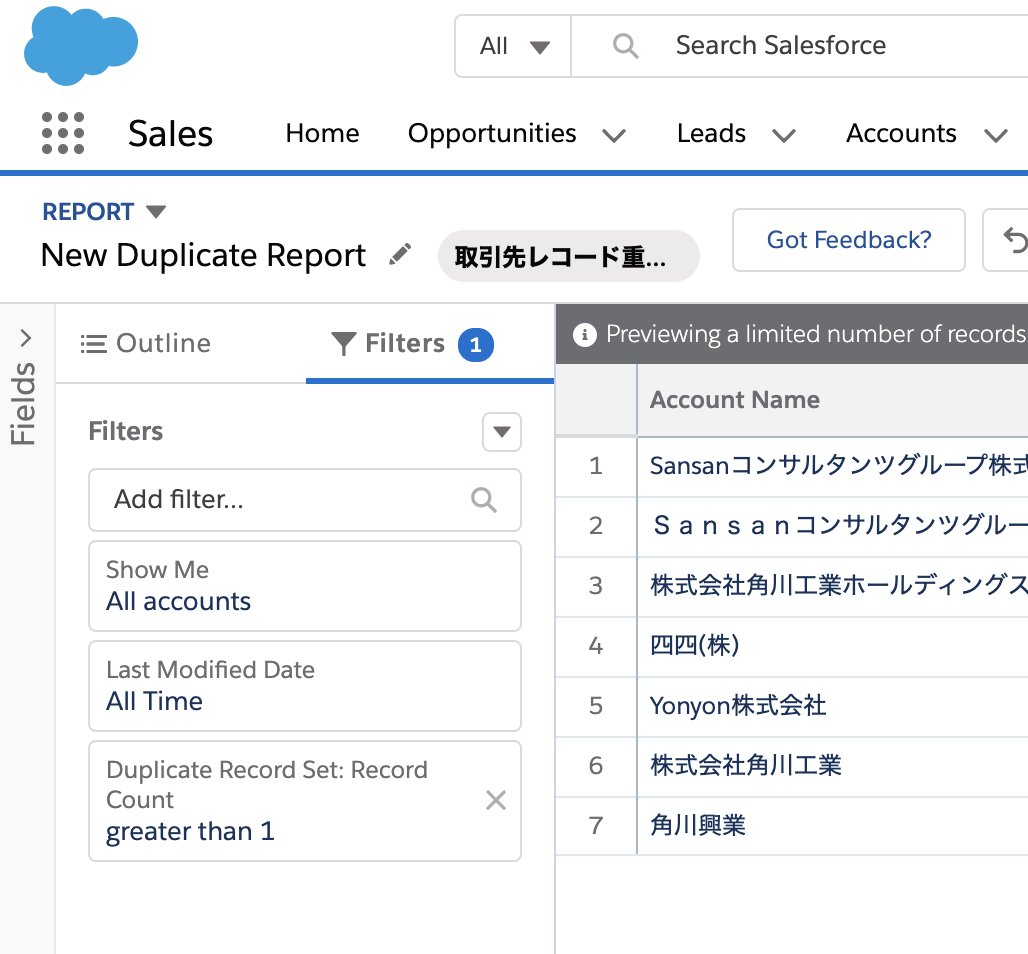Click the magnifier in Add filter box
The image size is (1028, 954).
coord(484,500)
